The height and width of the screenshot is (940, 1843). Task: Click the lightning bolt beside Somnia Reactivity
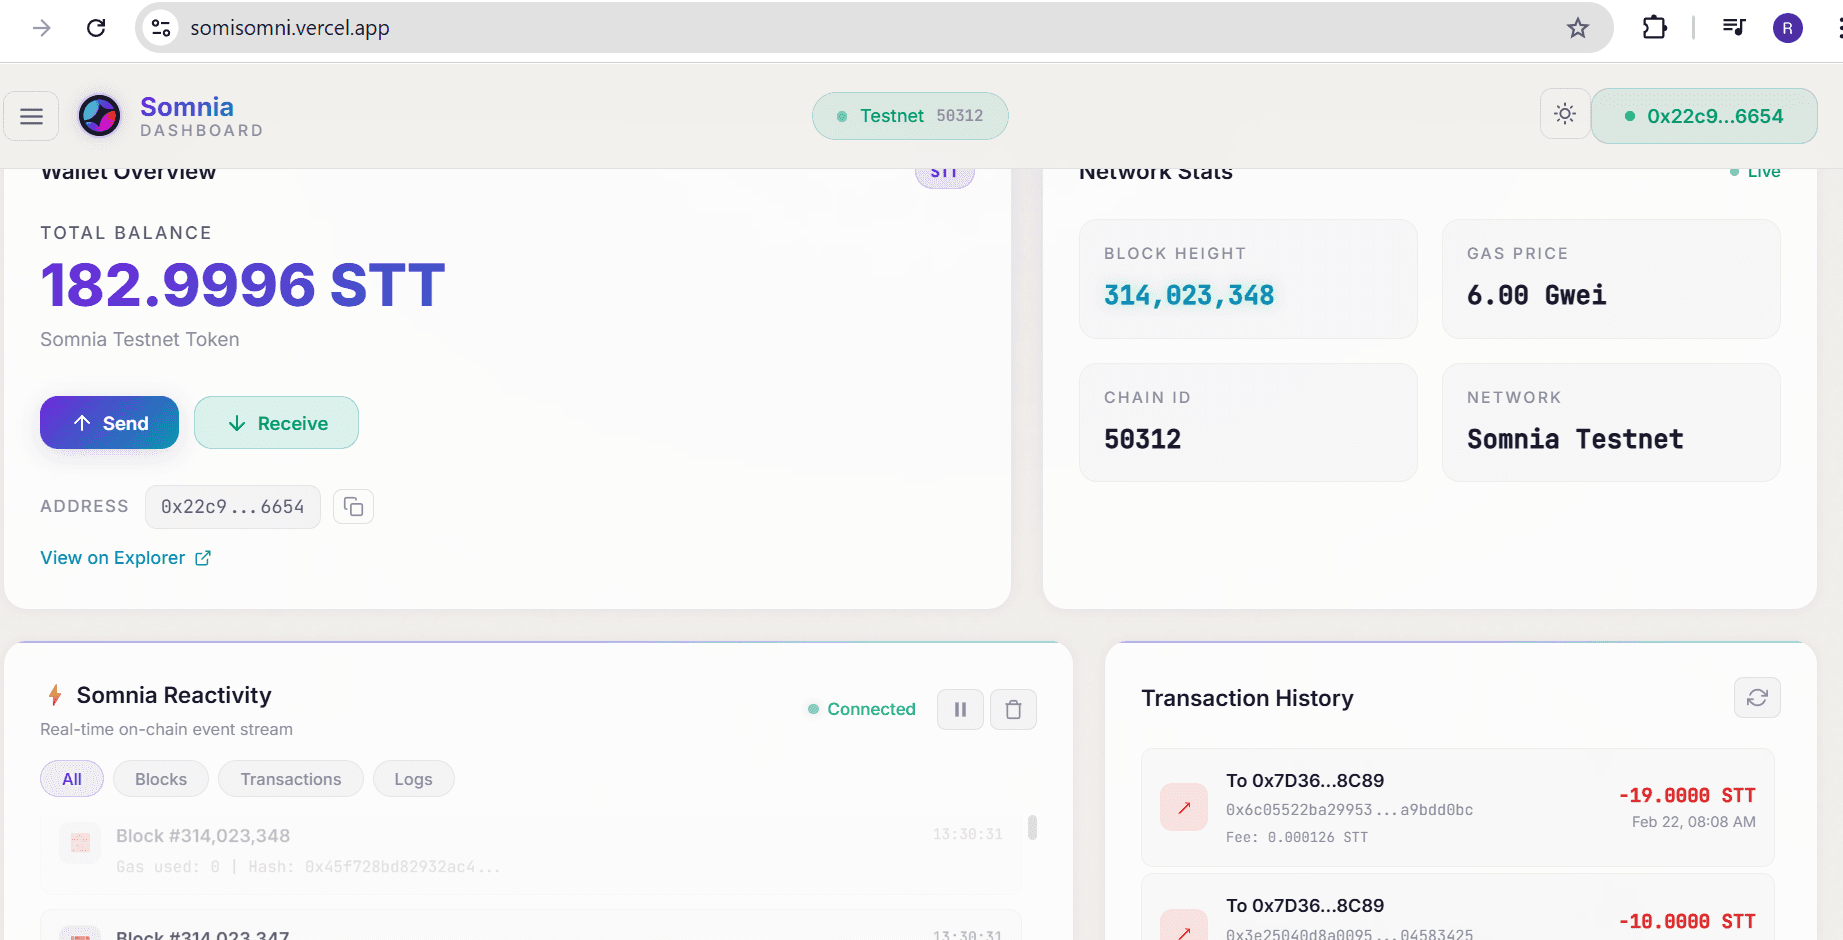[x=55, y=694]
